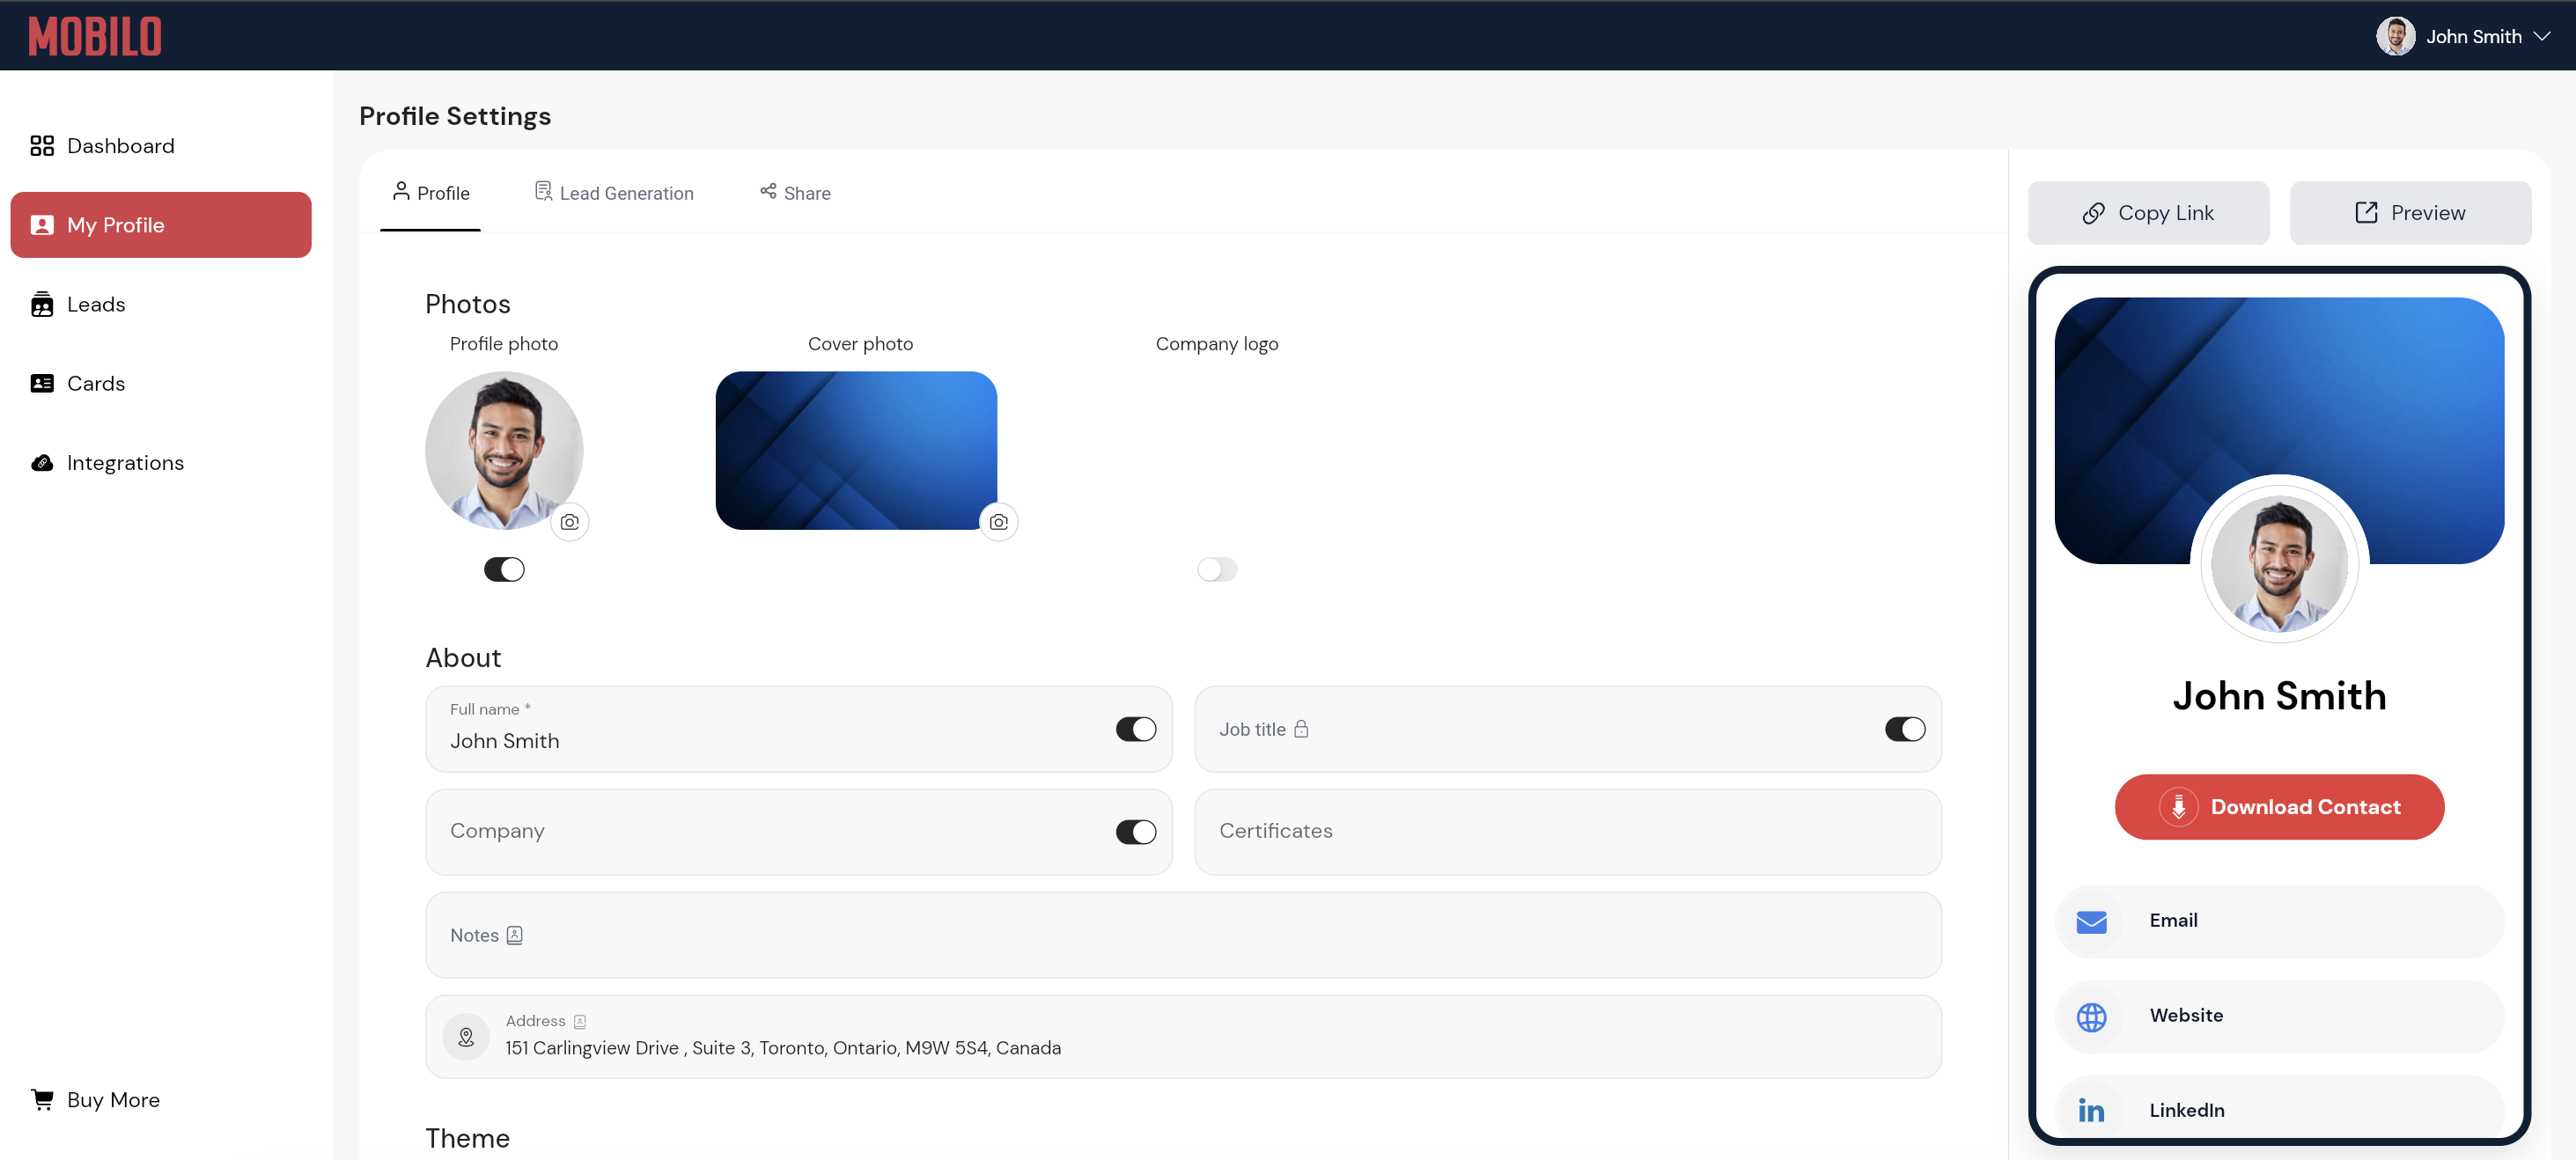Switch to Lead Generation tab

coord(614,193)
